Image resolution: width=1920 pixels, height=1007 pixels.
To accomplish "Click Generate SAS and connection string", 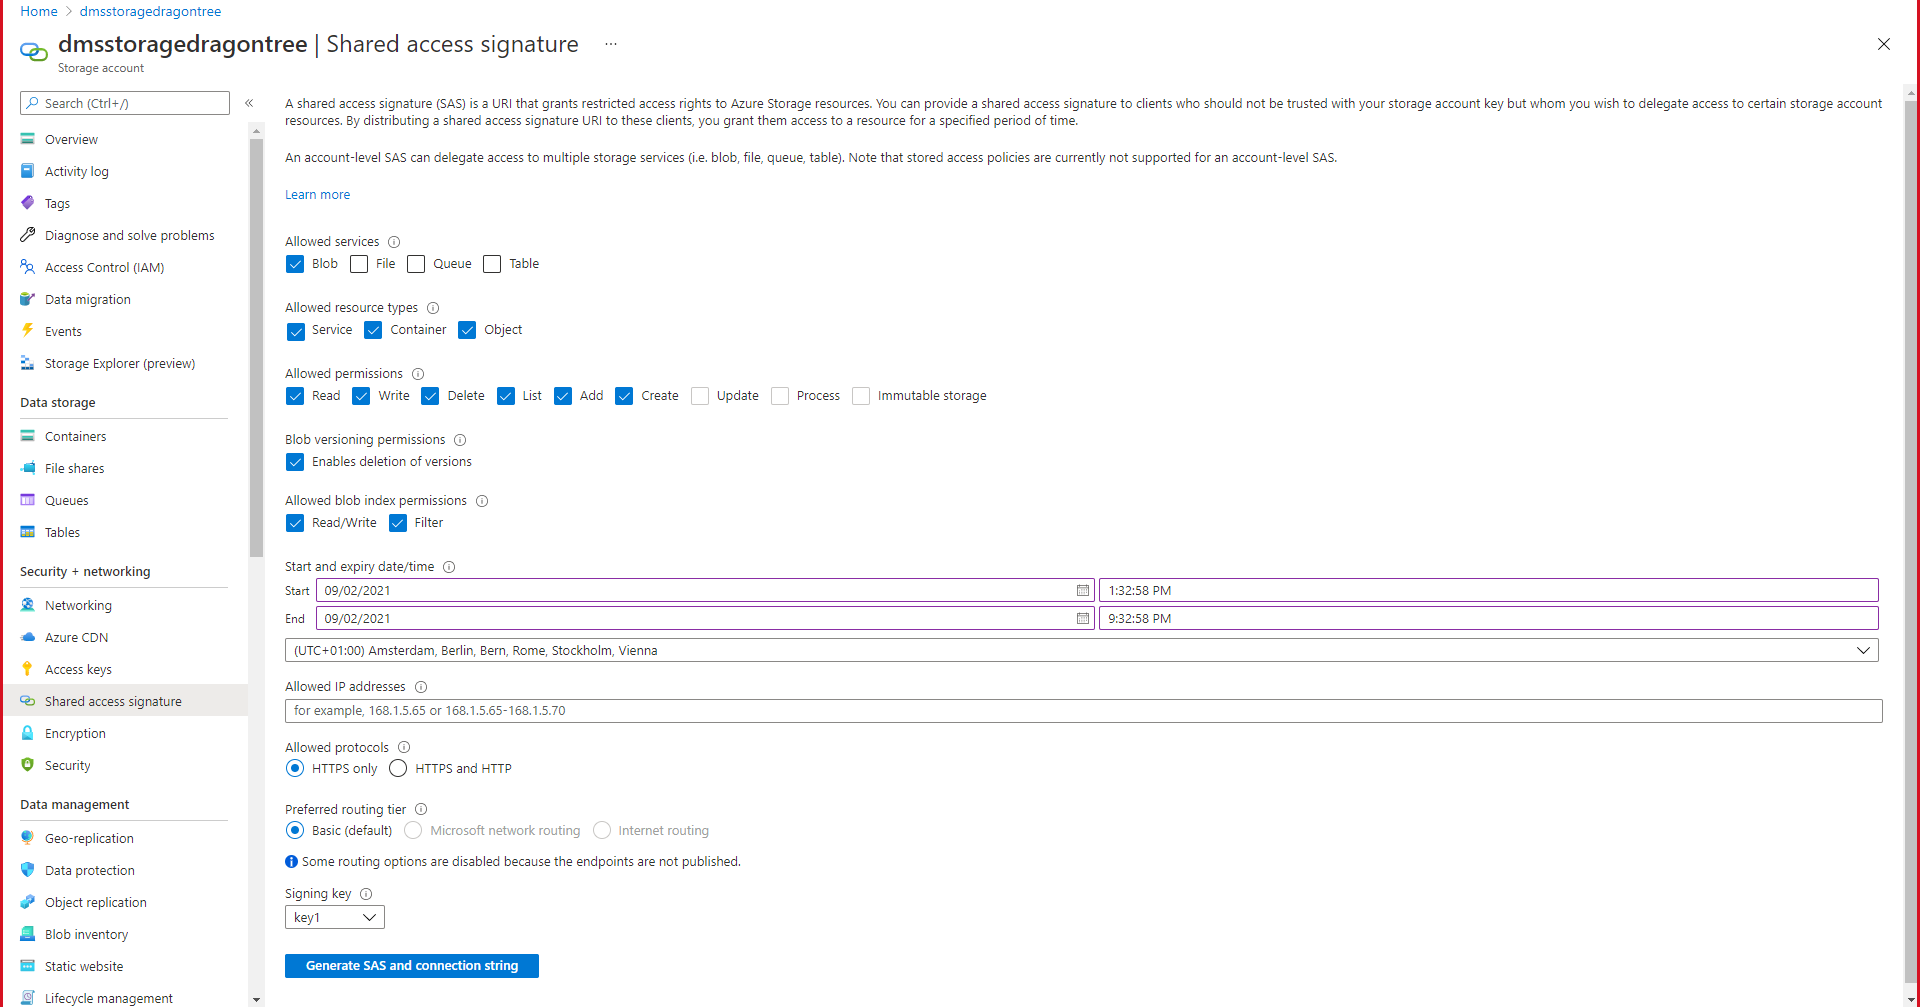I will click(412, 966).
